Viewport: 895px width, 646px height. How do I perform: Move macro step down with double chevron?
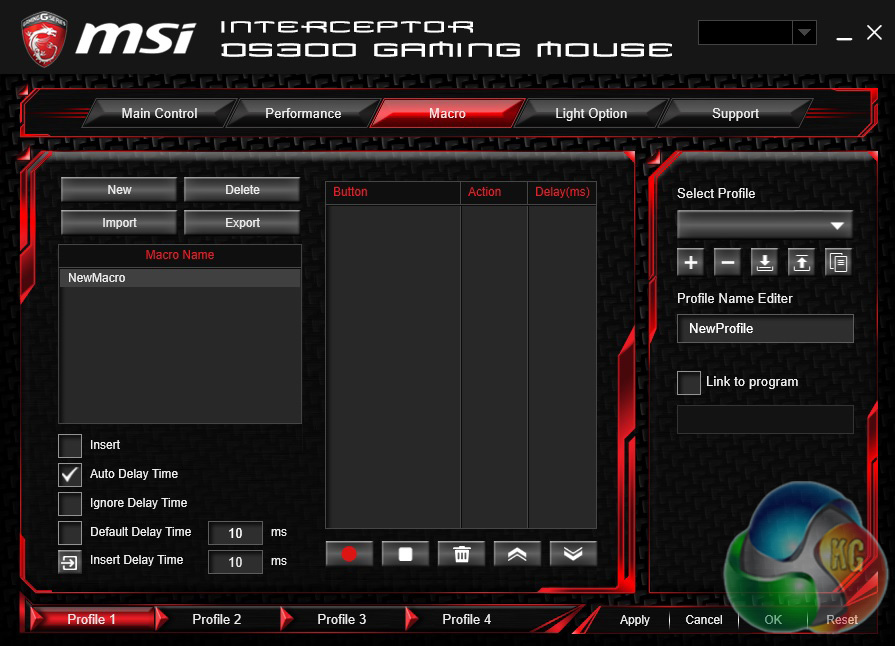click(x=573, y=554)
